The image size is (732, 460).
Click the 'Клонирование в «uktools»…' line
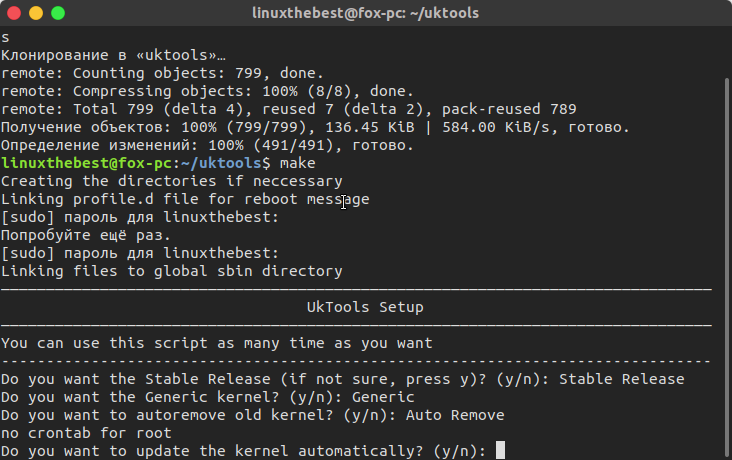point(113,55)
